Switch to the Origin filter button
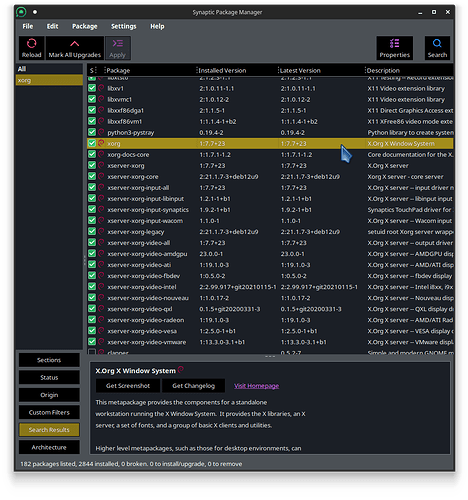Viewport: 468px width, 500px height. click(x=49, y=395)
